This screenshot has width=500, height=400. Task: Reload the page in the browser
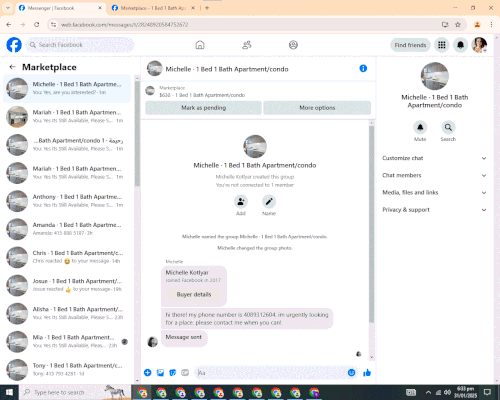(x=37, y=24)
